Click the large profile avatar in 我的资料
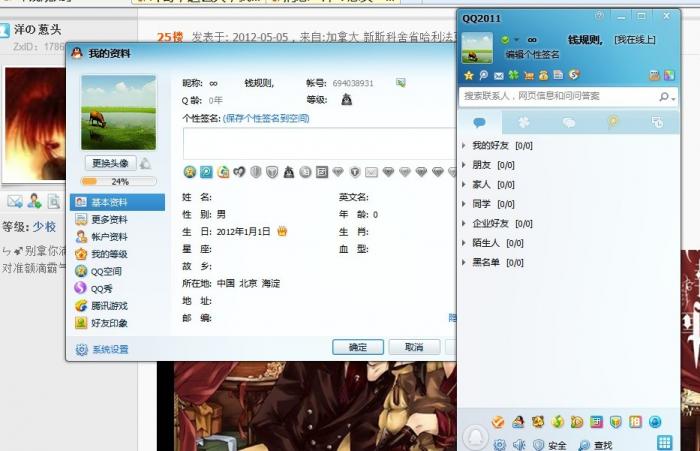The image size is (700, 451). [119, 113]
